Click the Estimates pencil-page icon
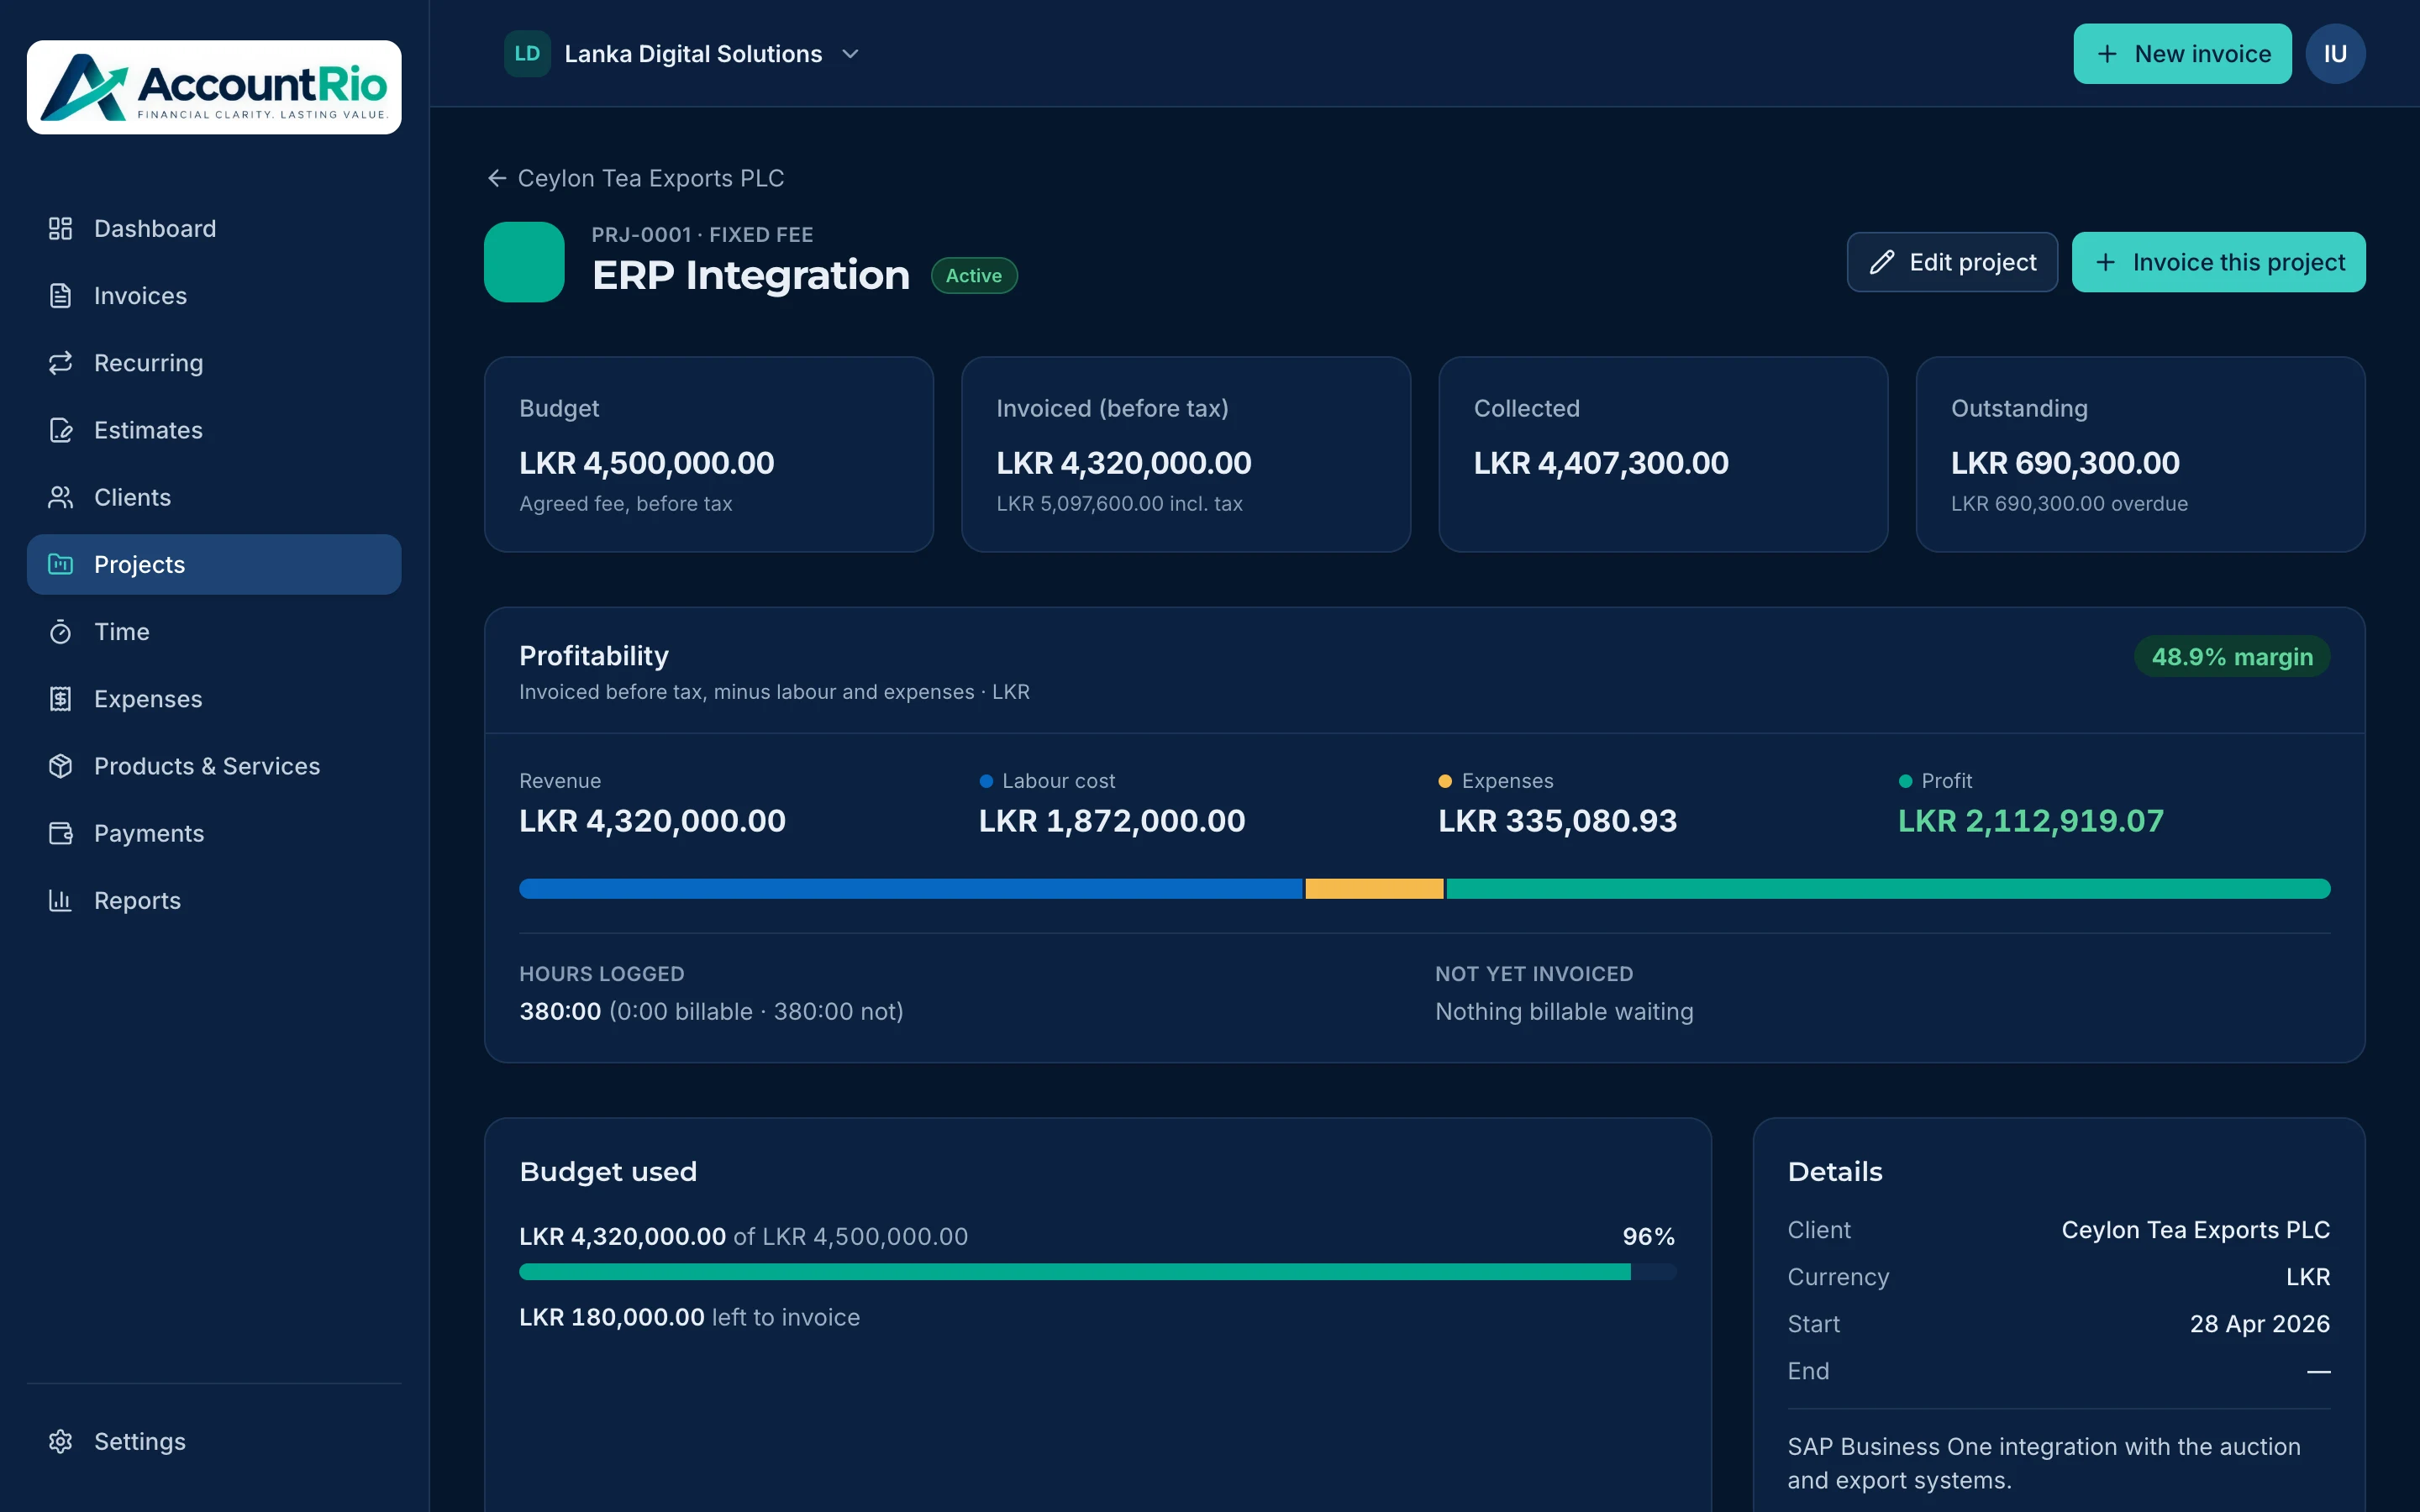 click(x=60, y=430)
